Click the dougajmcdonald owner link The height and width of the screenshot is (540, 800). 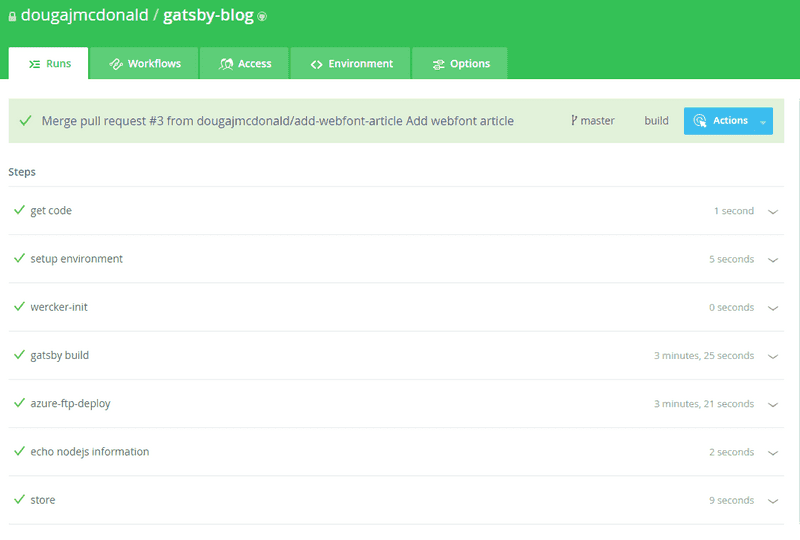[85, 15]
